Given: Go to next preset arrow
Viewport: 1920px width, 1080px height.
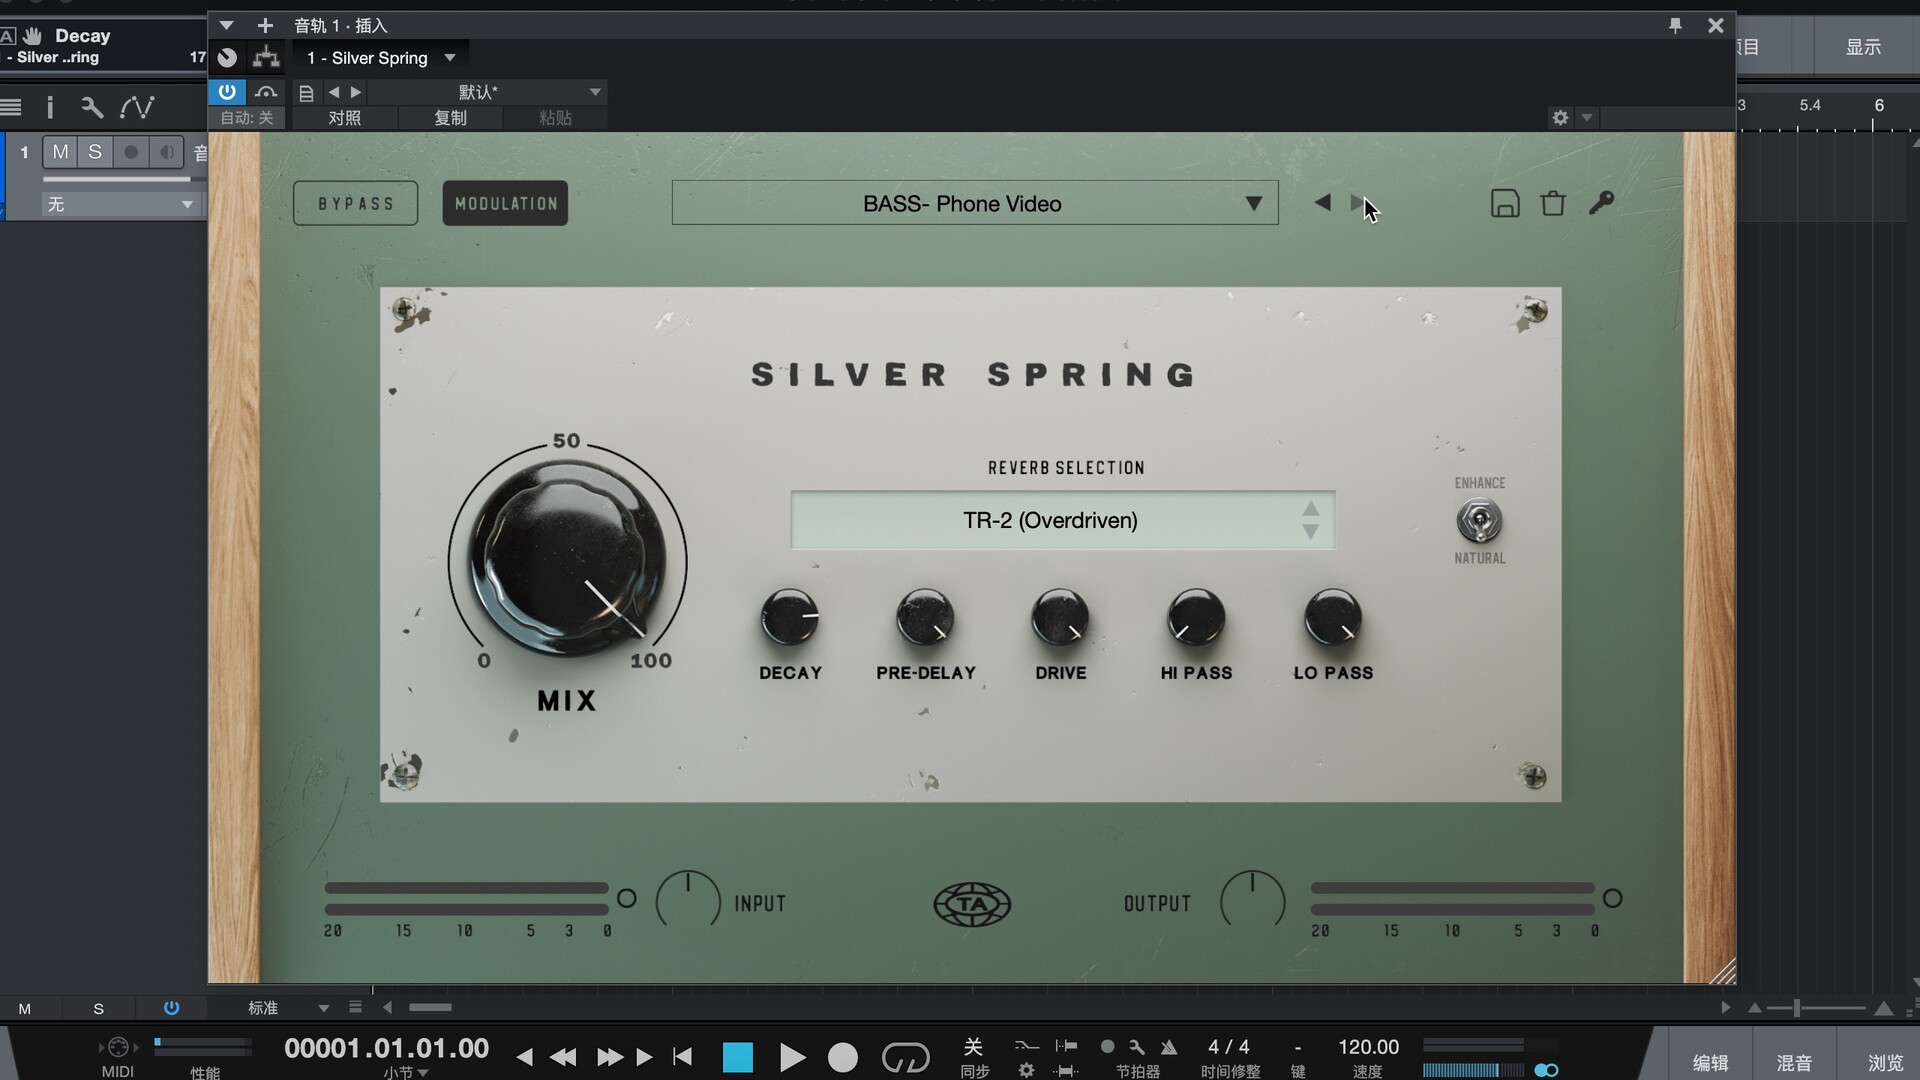Looking at the screenshot, I should 1357,203.
